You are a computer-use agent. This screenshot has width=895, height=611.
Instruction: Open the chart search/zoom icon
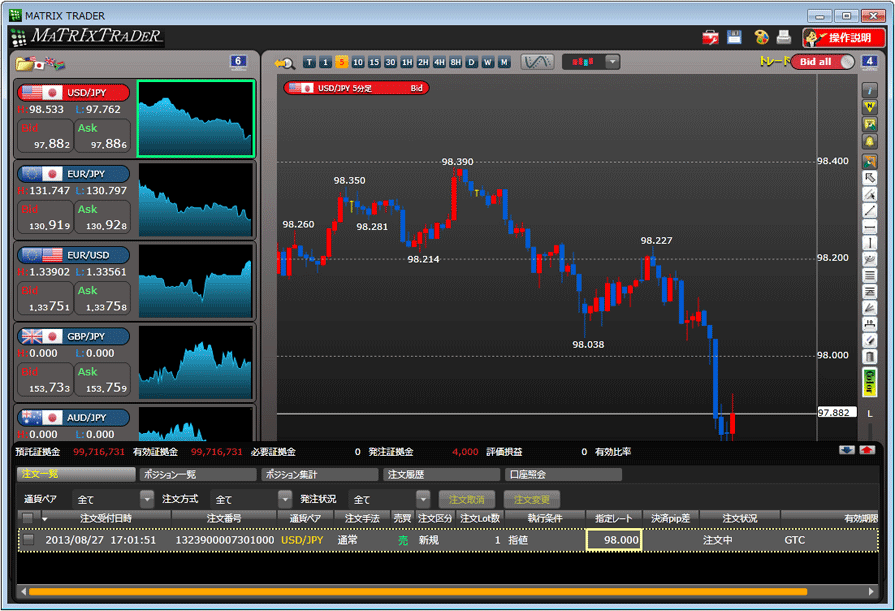tap(284, 63)
